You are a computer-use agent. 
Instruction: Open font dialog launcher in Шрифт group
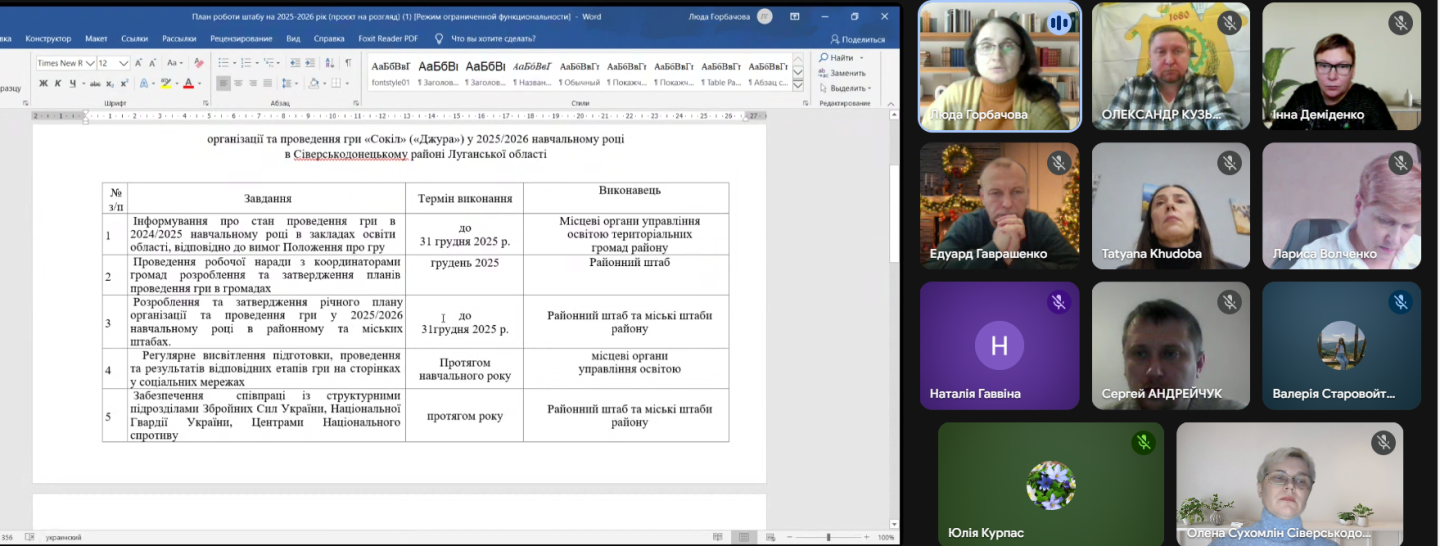click(x=206, y=103)
